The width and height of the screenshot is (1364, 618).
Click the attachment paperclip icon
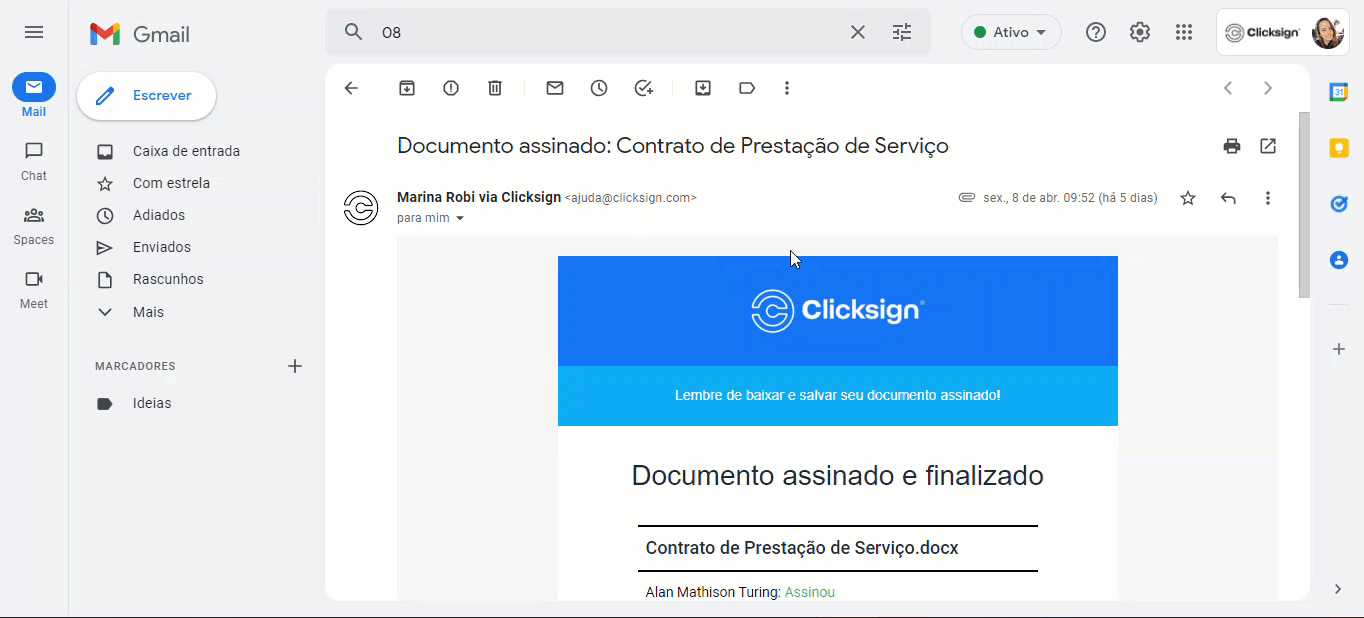(x=966, y=198)
